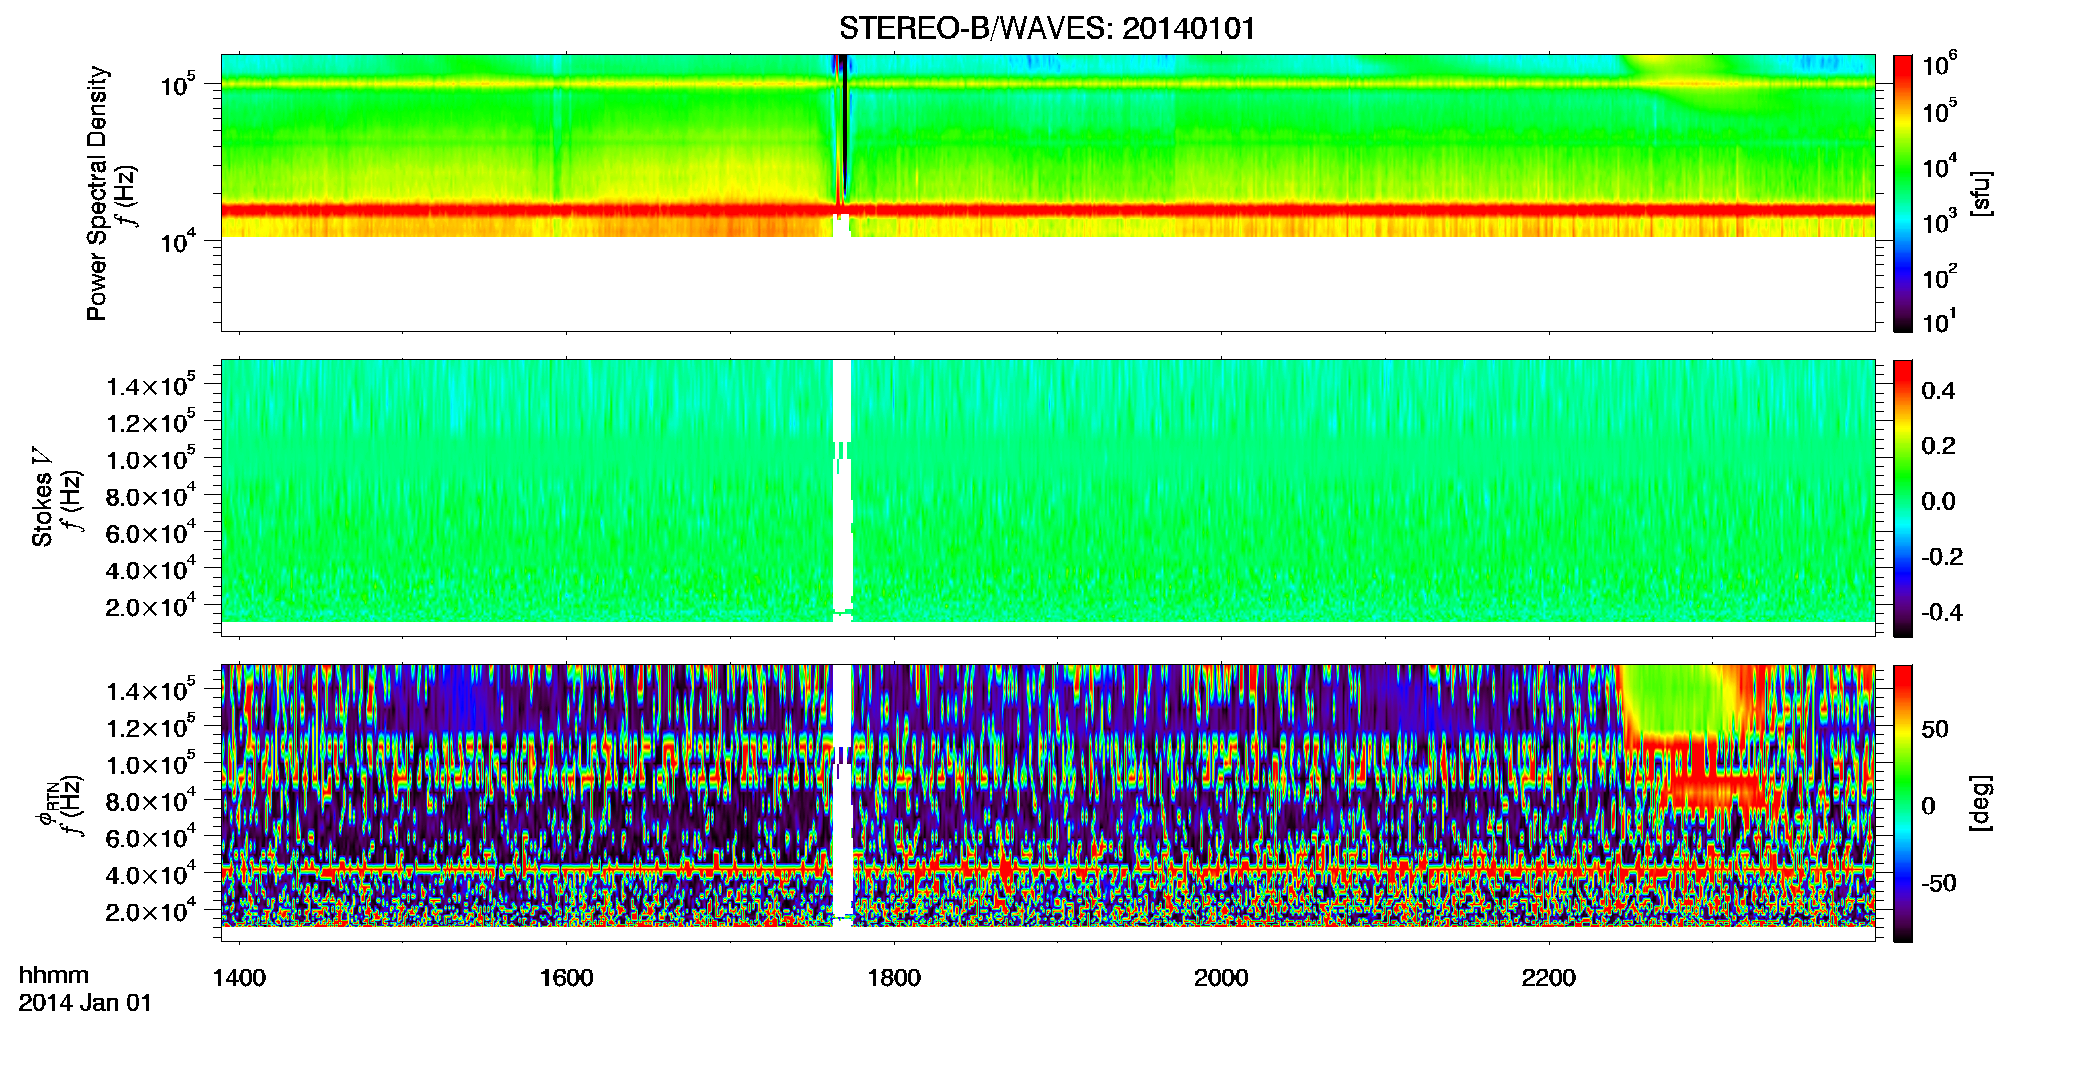Click the Power Spectral Density axis label
The width and height of the screenshot is (2096, 1080).
pos(97,193)
